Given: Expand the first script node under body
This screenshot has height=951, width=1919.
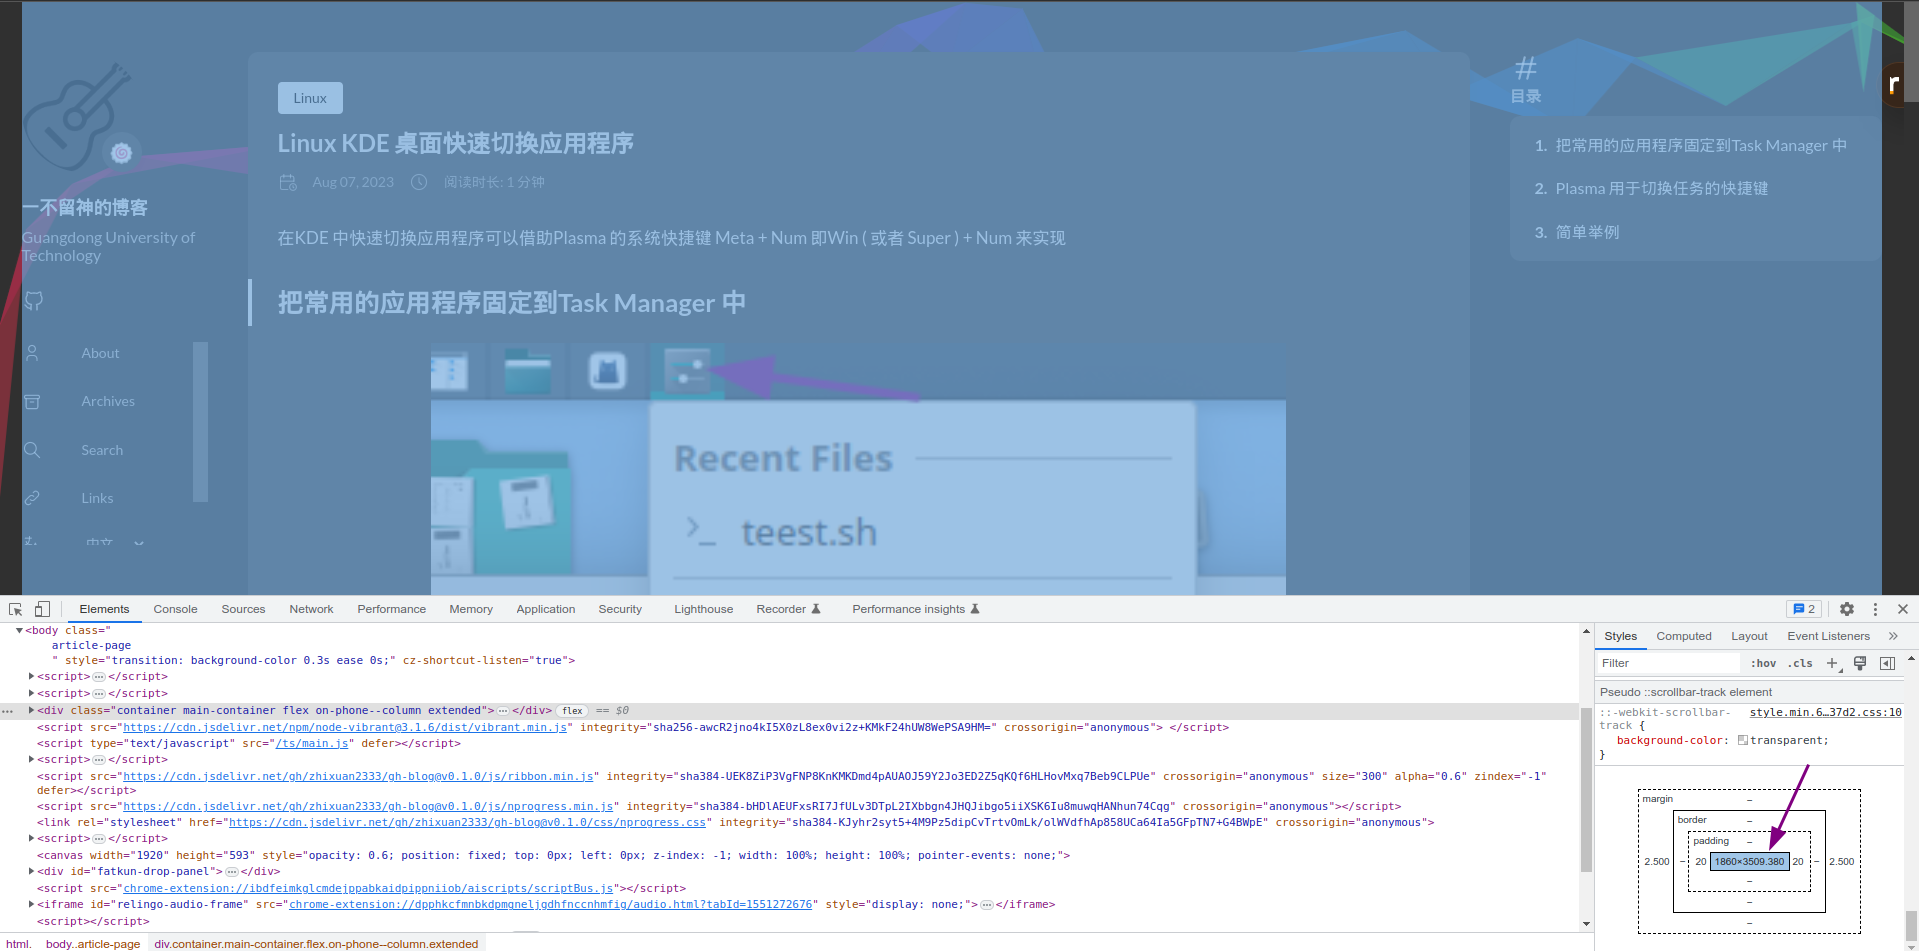Looking at the screenshot, I should [x=32, y=677].
